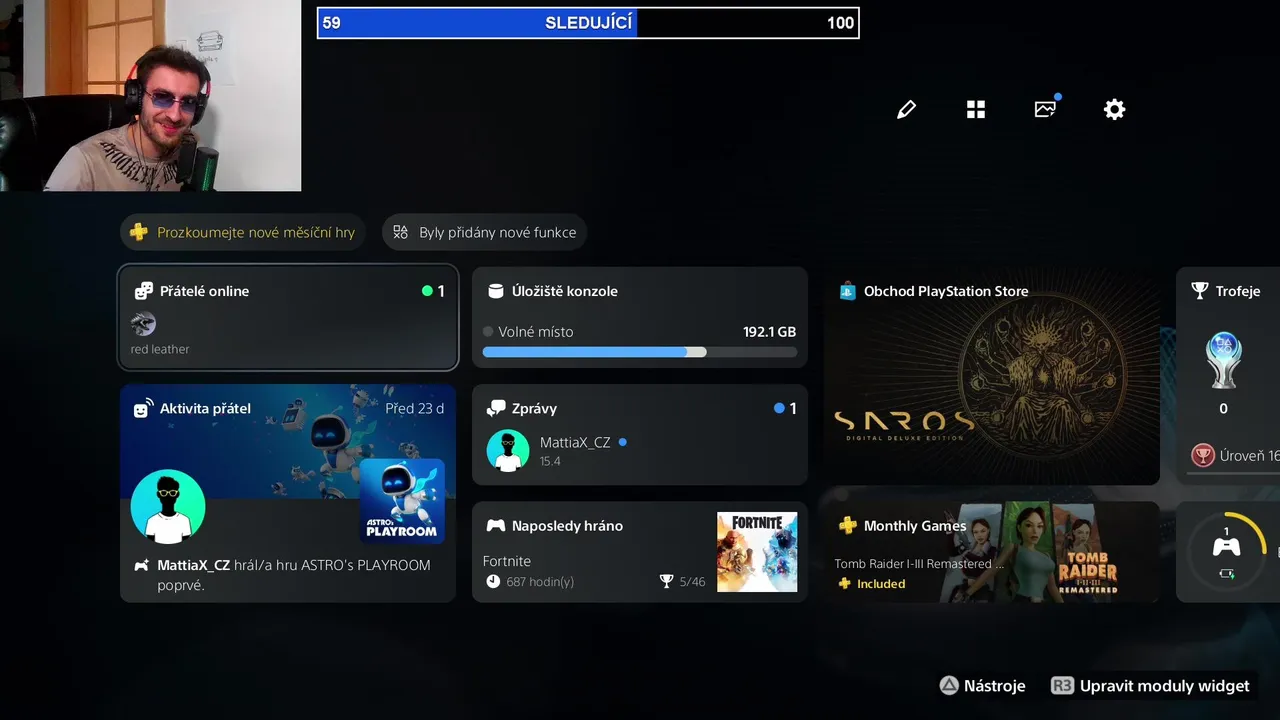Click the storage usage progress bar
Viewport: 1280px width, 720px height.
[640, 352]
